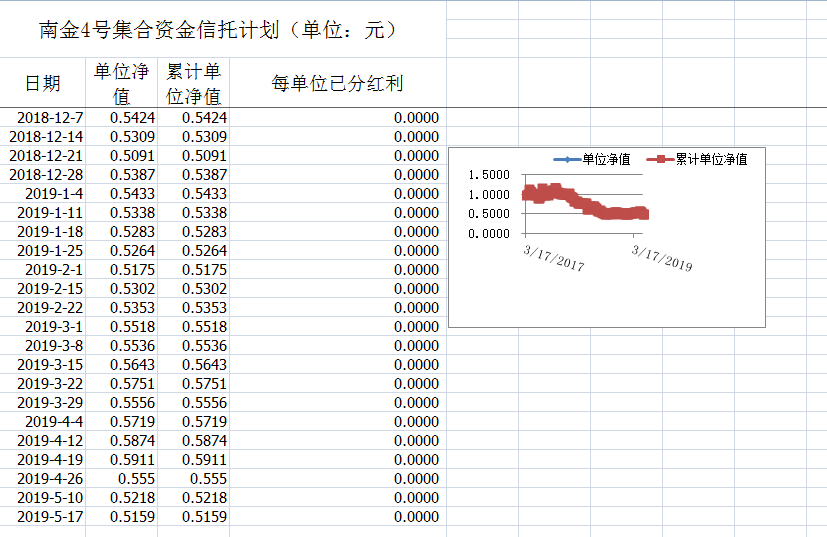
Task: Click chart x-axis label 3/17/2017
Action: (554, 258)
